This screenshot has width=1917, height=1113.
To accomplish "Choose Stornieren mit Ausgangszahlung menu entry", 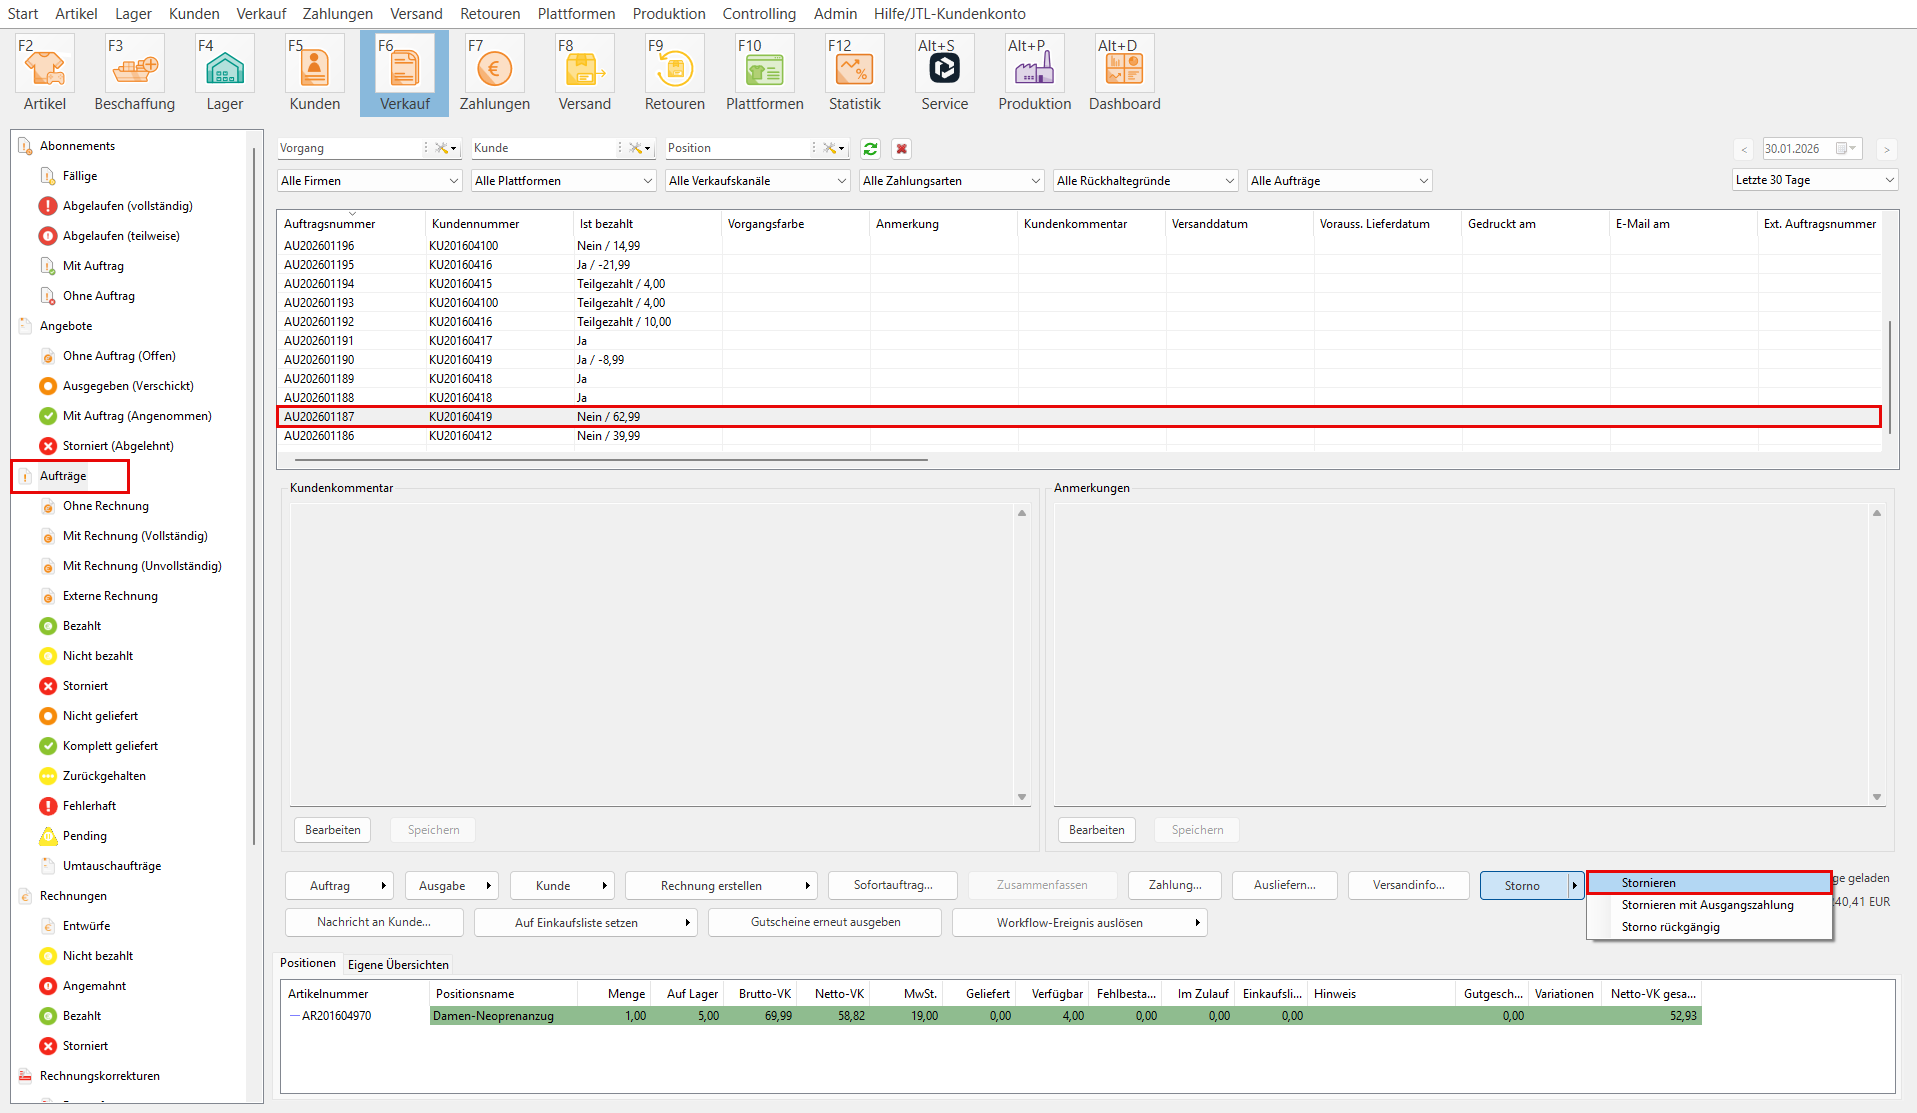I will point(1707,905).
